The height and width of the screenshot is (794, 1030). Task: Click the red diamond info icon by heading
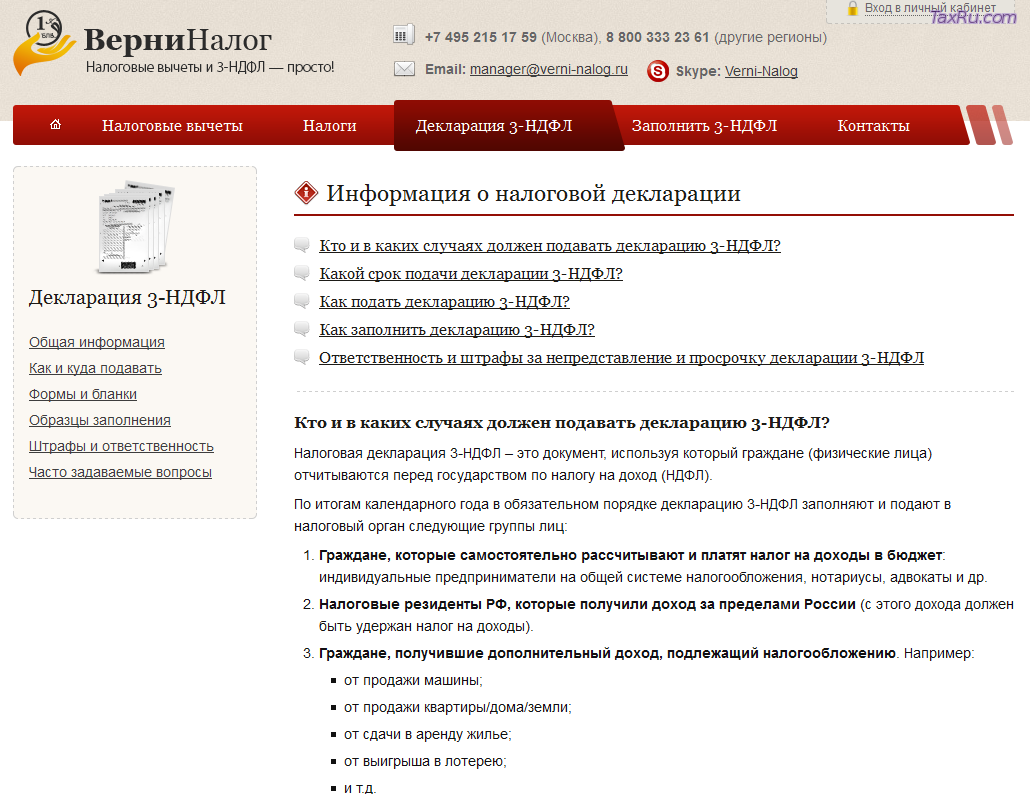click(306, 193)
